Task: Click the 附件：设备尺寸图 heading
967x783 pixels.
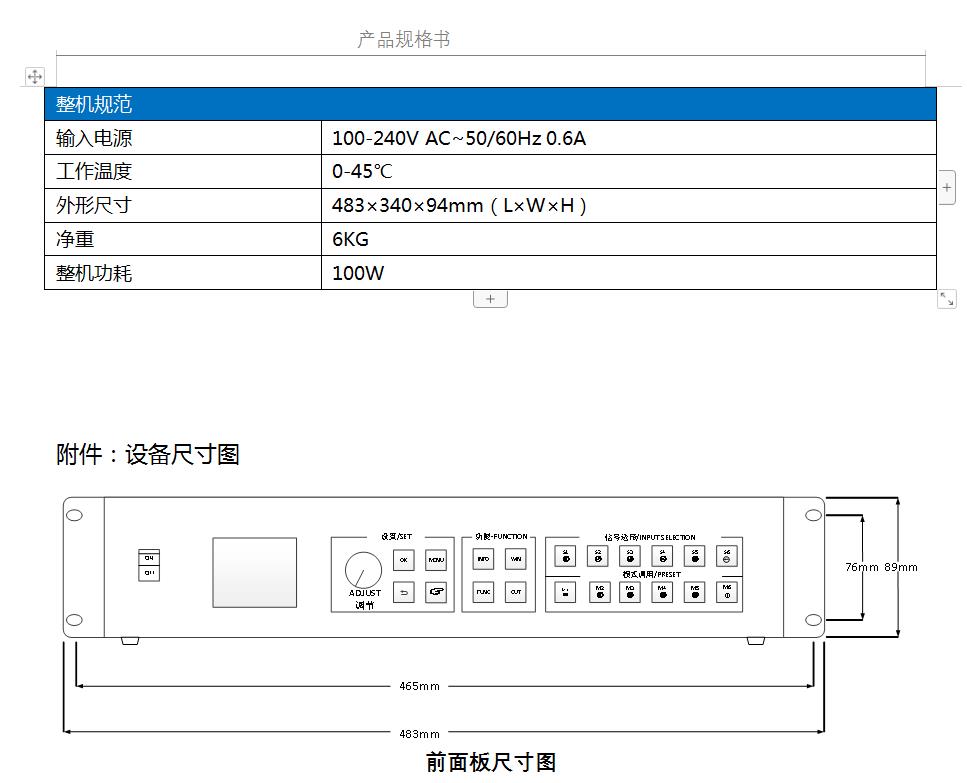Action: [148, 455]
